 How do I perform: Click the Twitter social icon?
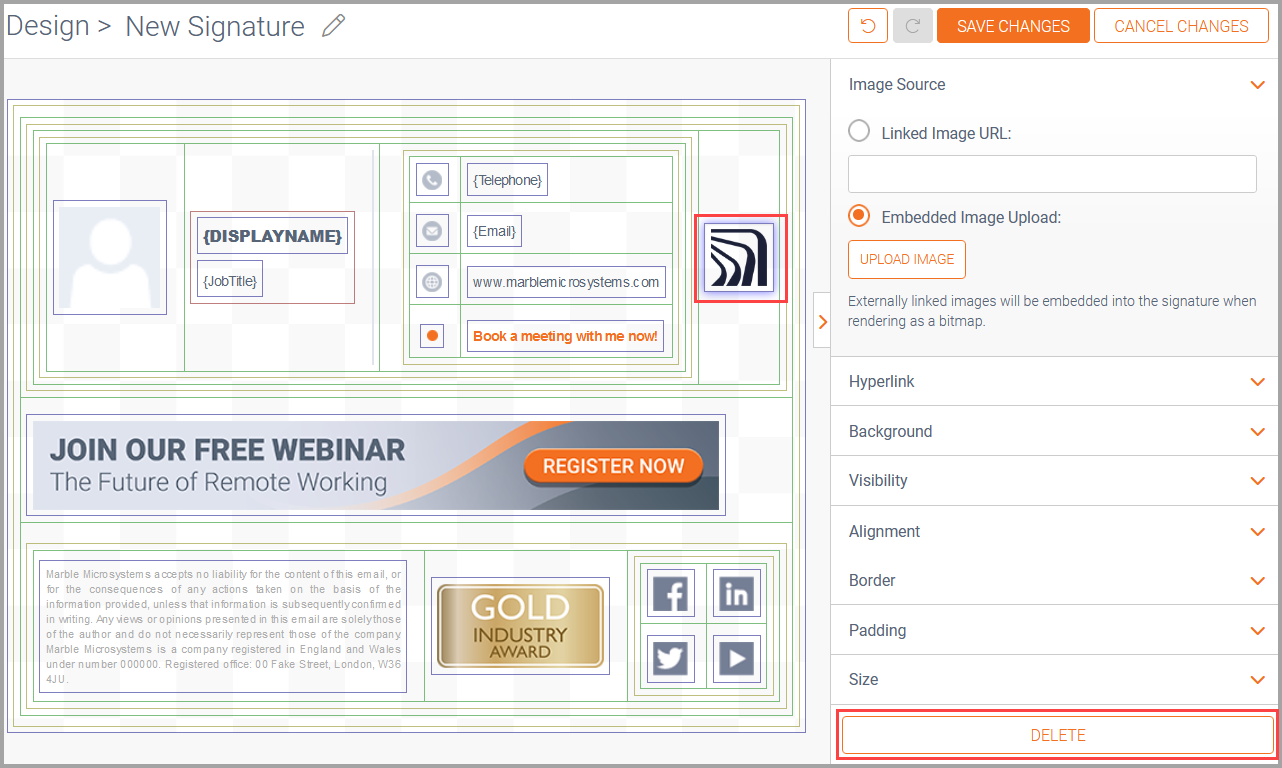[670, 659]
